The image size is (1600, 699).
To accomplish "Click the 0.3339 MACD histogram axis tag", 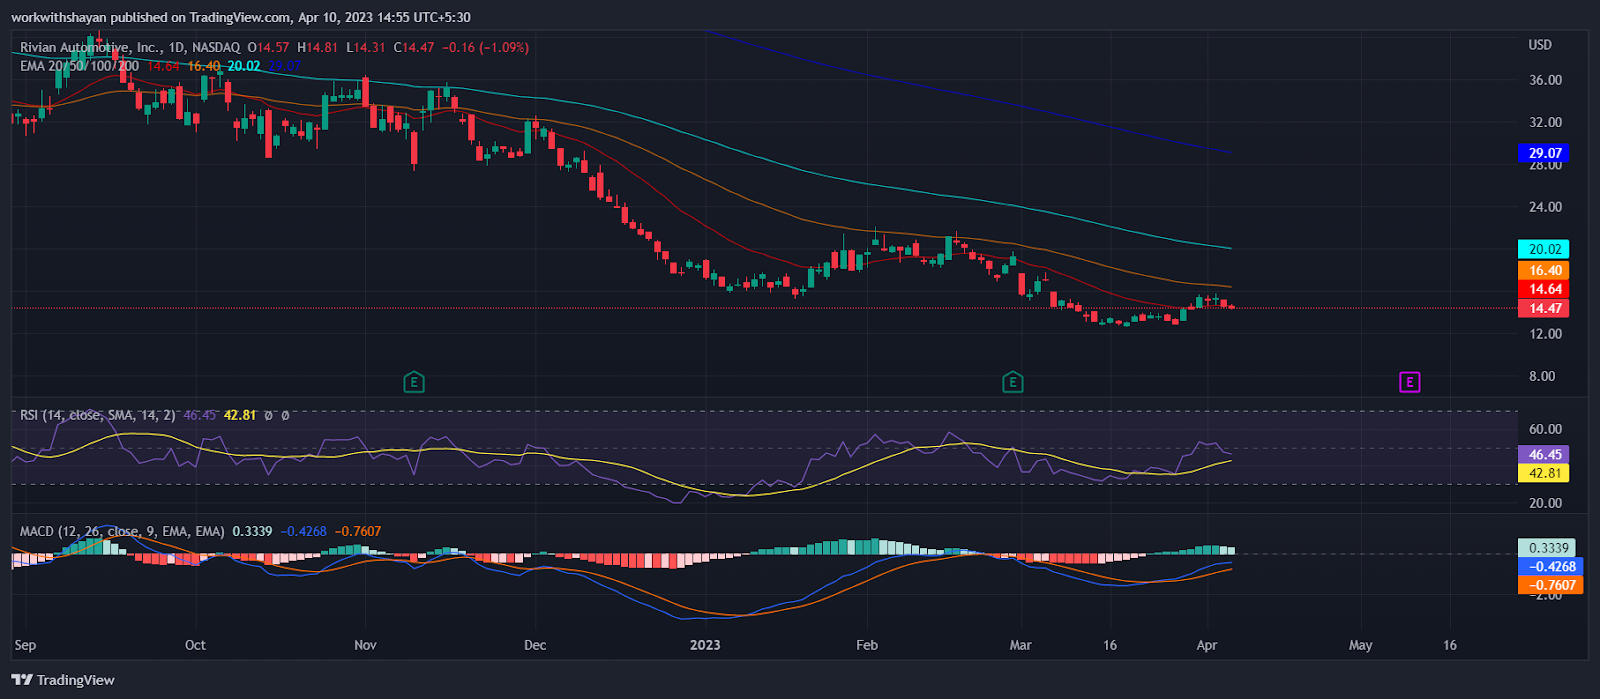I will (x=1547, y=548).
